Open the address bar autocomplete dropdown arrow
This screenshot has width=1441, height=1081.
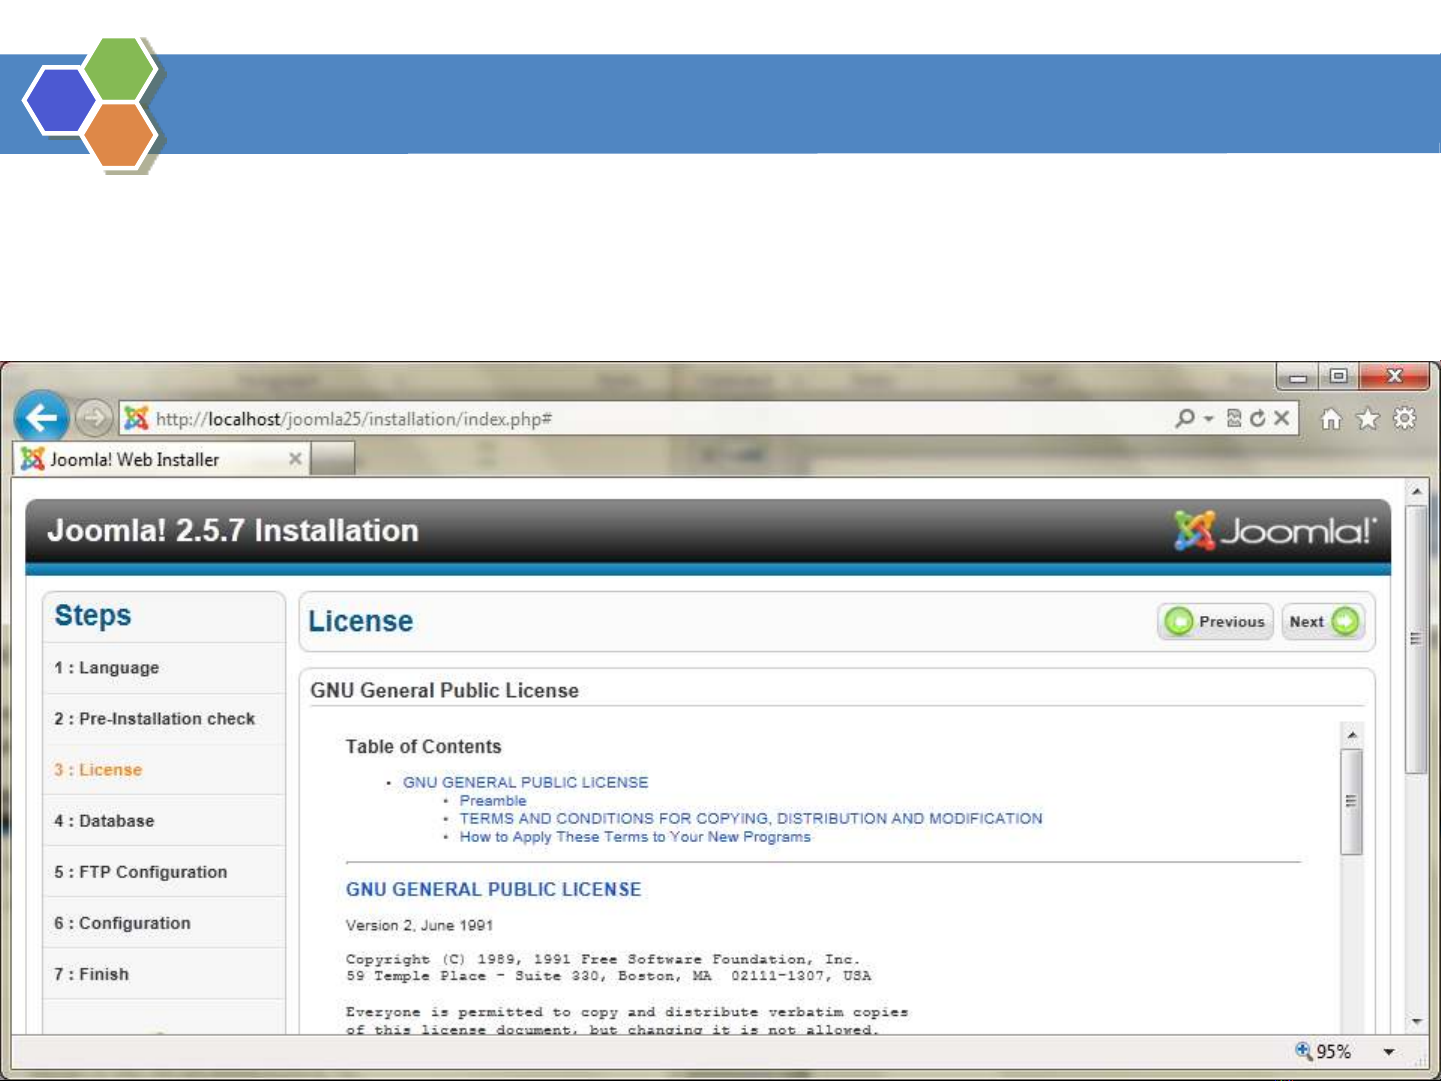click(1209, 419)
